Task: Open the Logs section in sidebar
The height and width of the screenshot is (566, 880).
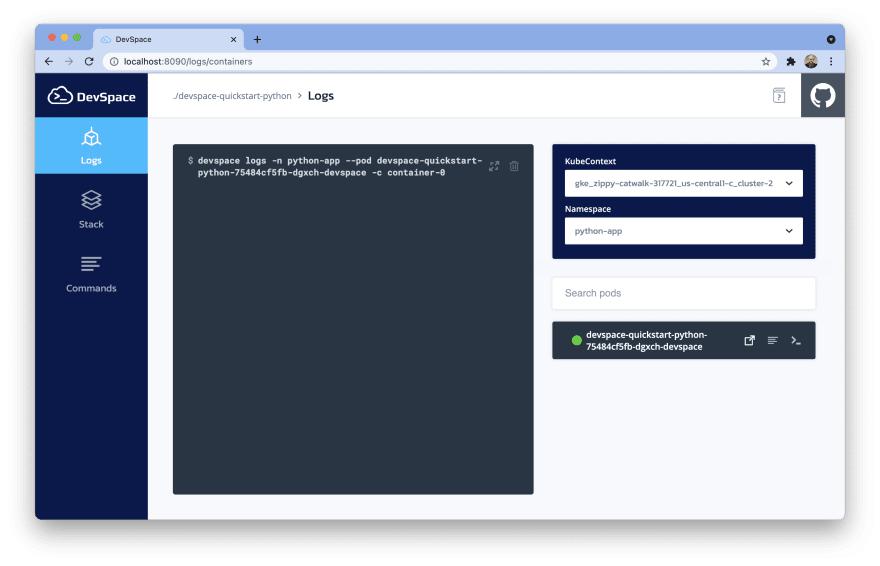Action: 91,146
